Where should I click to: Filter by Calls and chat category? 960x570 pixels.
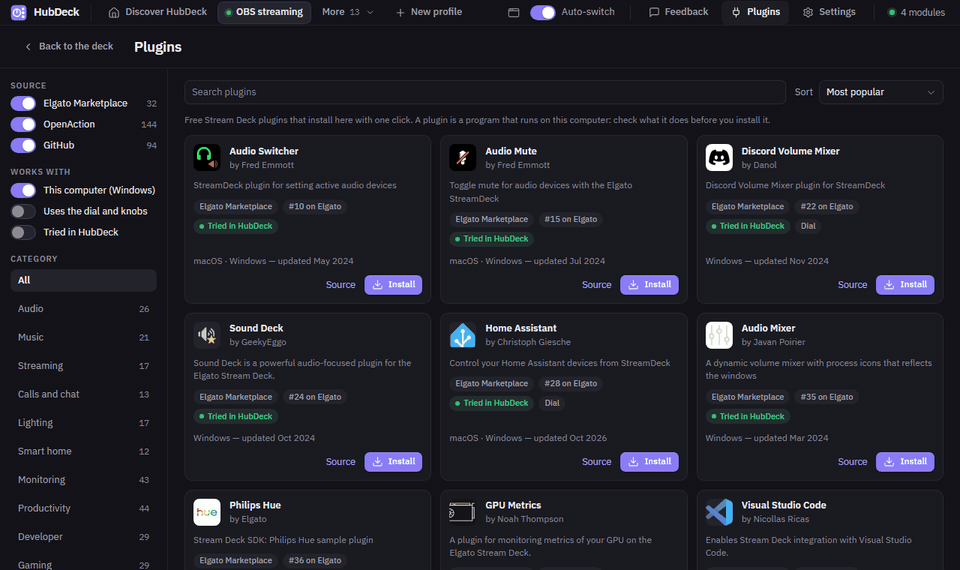83,394
